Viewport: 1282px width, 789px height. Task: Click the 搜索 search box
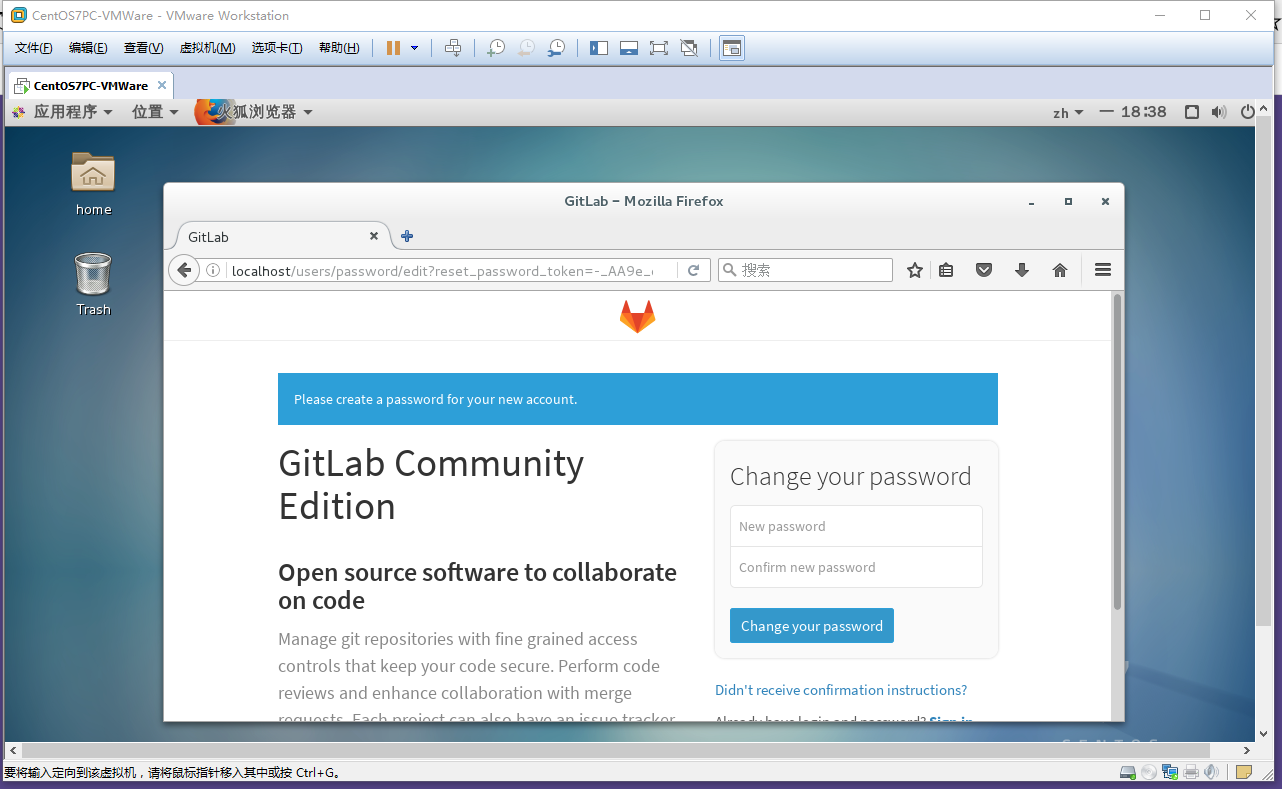[805, 270]
